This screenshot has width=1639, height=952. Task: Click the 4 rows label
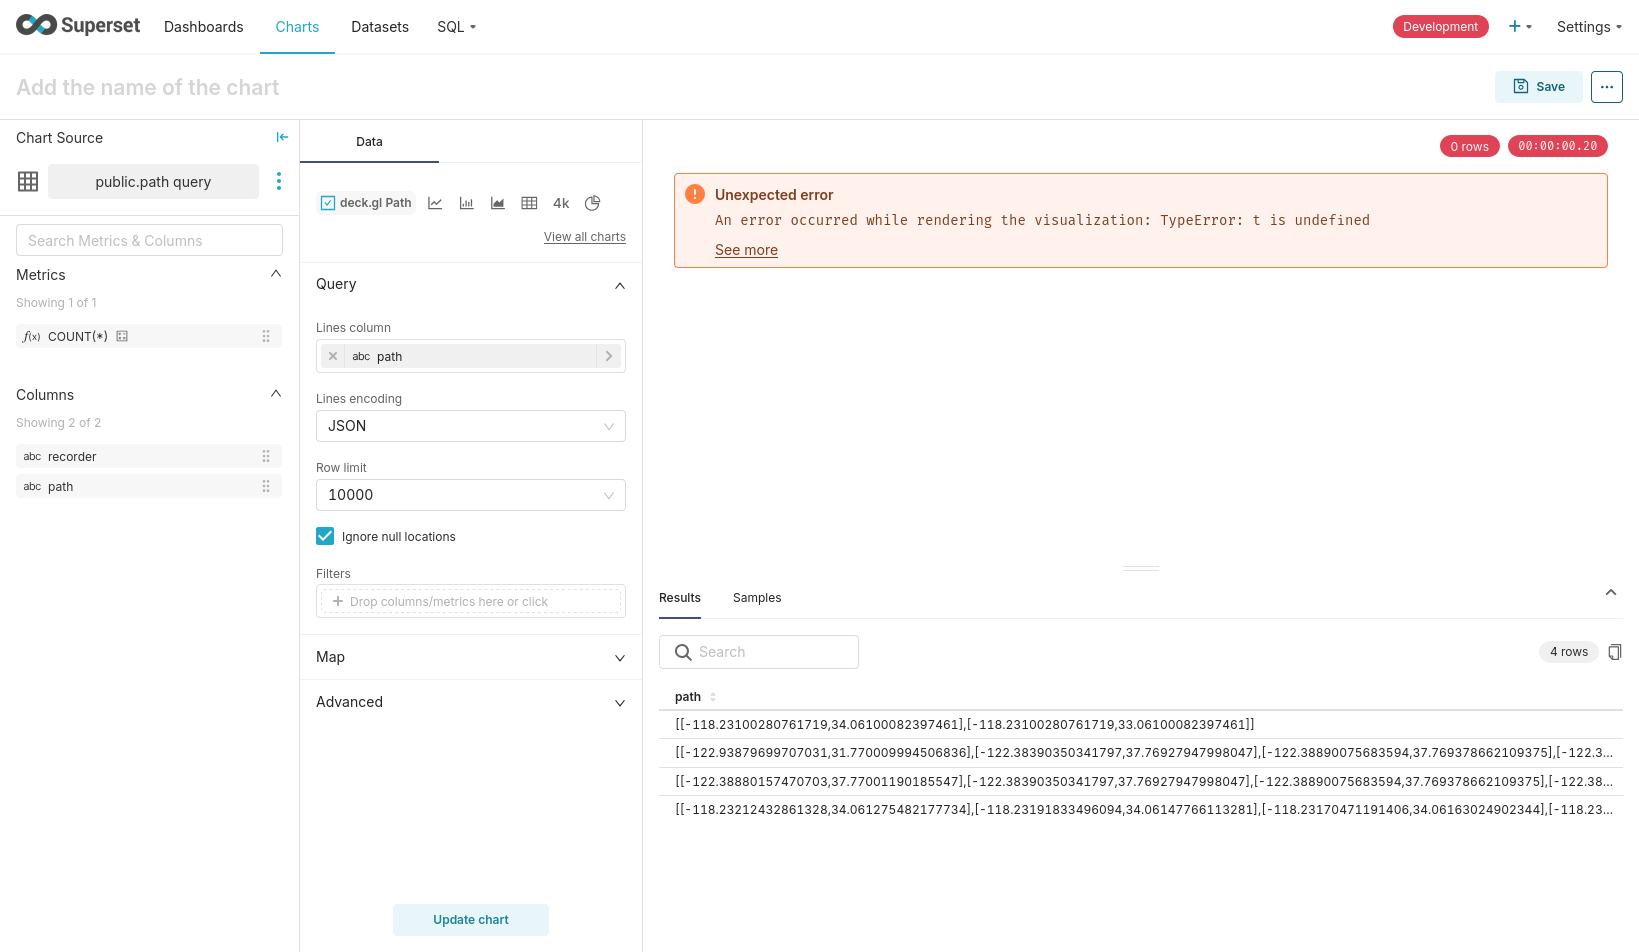1569,652
